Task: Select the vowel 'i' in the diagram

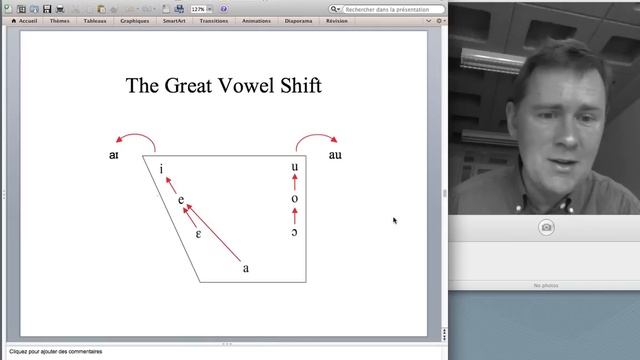Action: [x=162, y=169]
